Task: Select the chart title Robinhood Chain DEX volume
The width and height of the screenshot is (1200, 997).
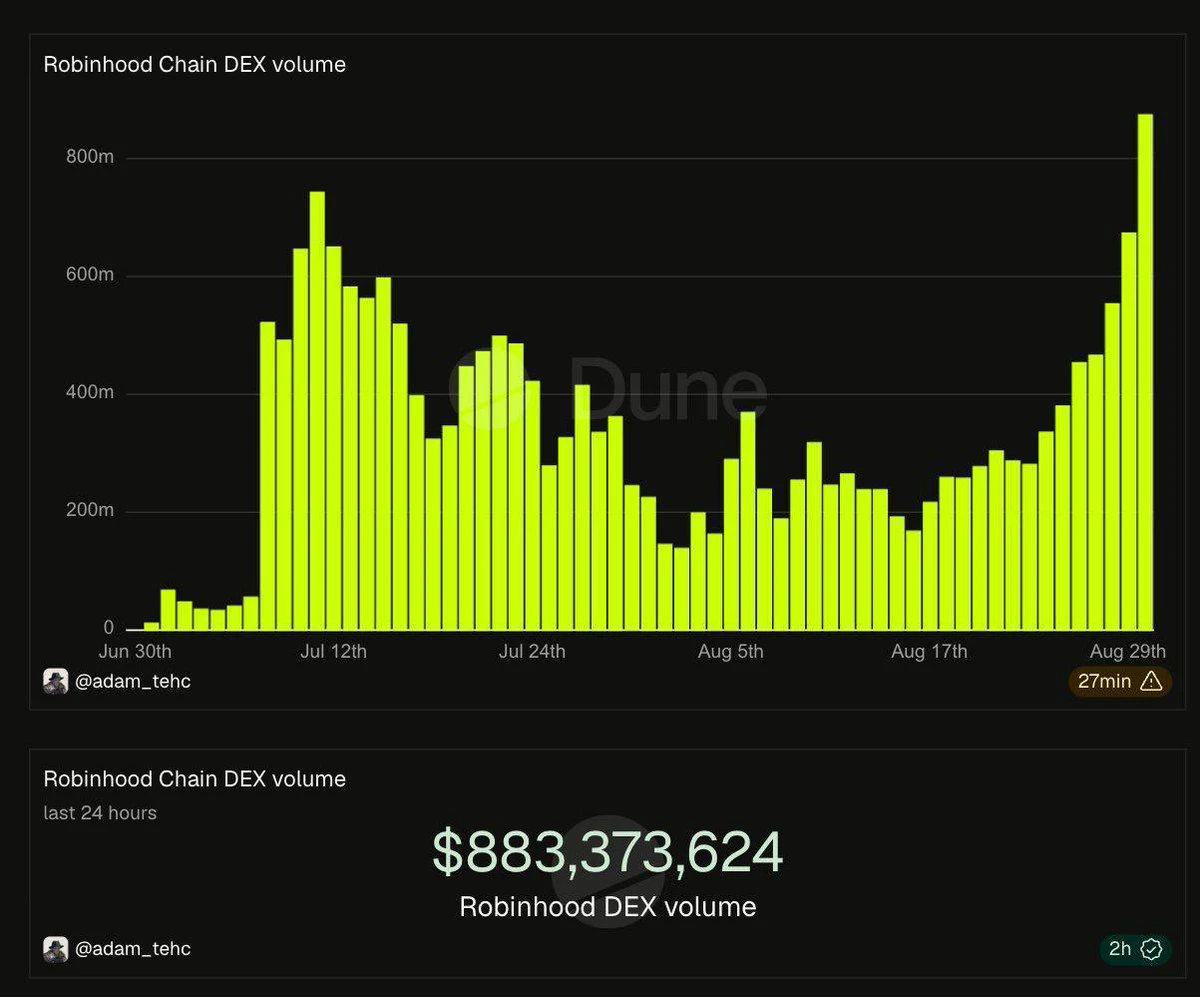Action: point(195,64)
